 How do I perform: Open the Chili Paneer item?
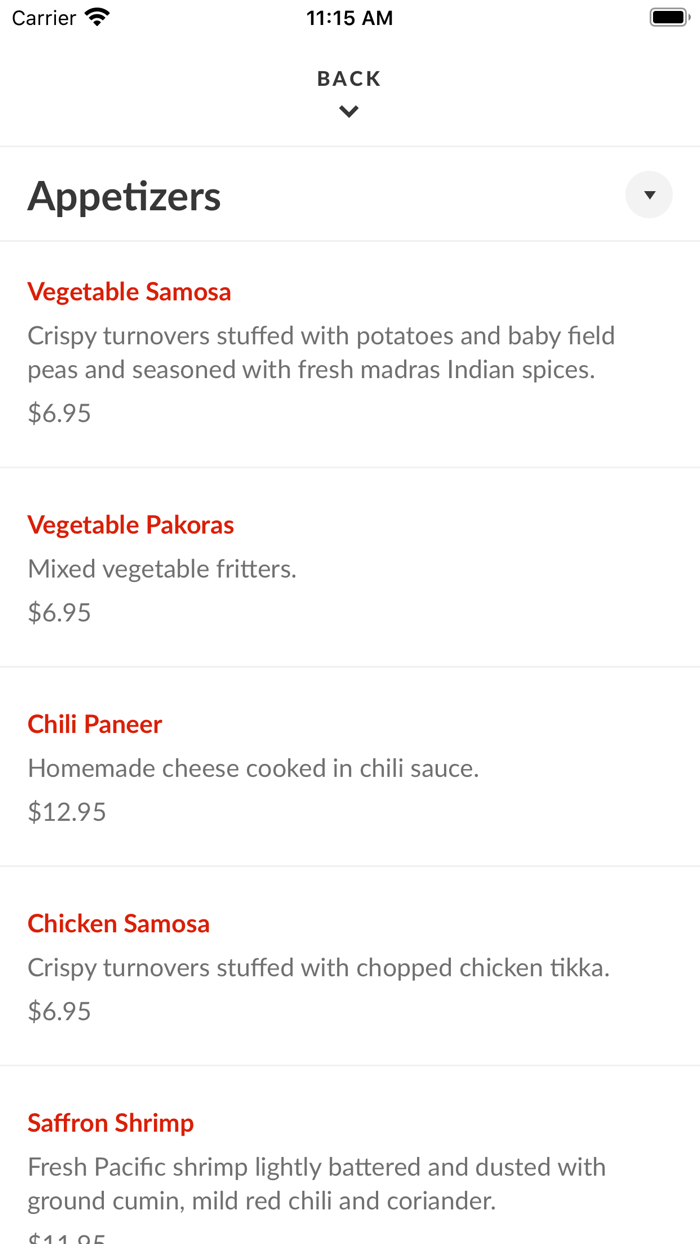(x=94, y=723)
